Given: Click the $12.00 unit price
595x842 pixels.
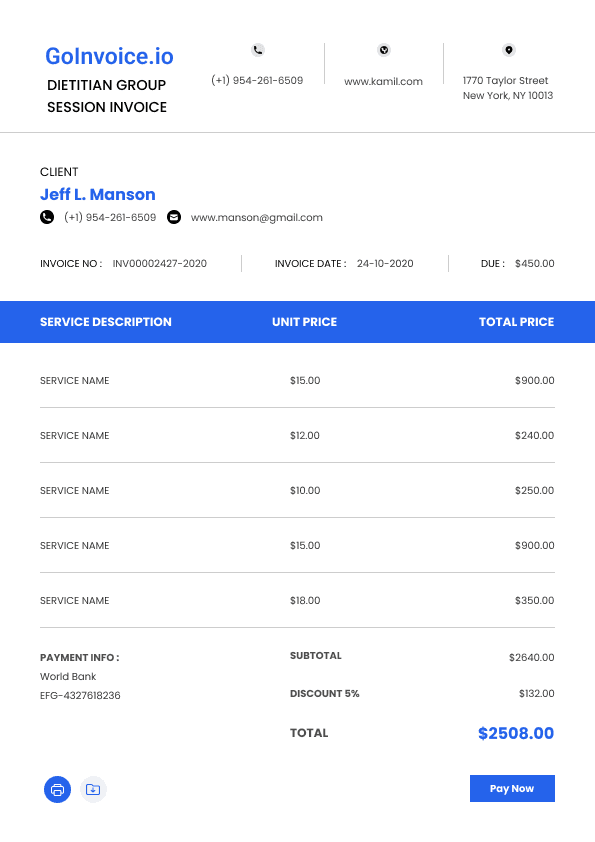Looking at the screenshot, I should (305, 435).
